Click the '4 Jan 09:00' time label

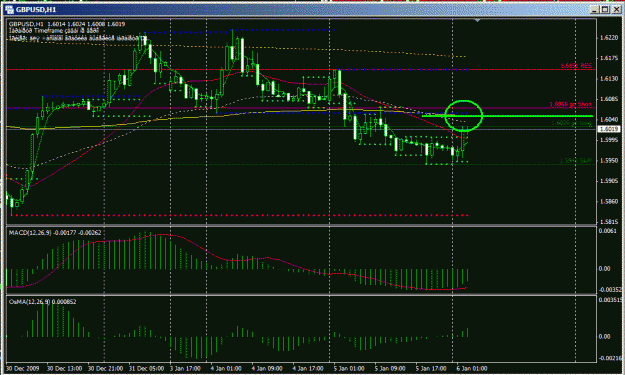click(x=267, y=369)
